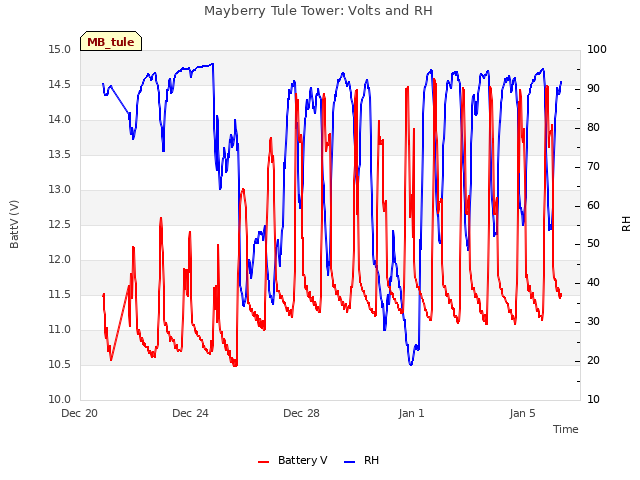Viewport: 640px width, 480px height.
Task: Click the 10.5 left axis value
Action: point(60,365)
